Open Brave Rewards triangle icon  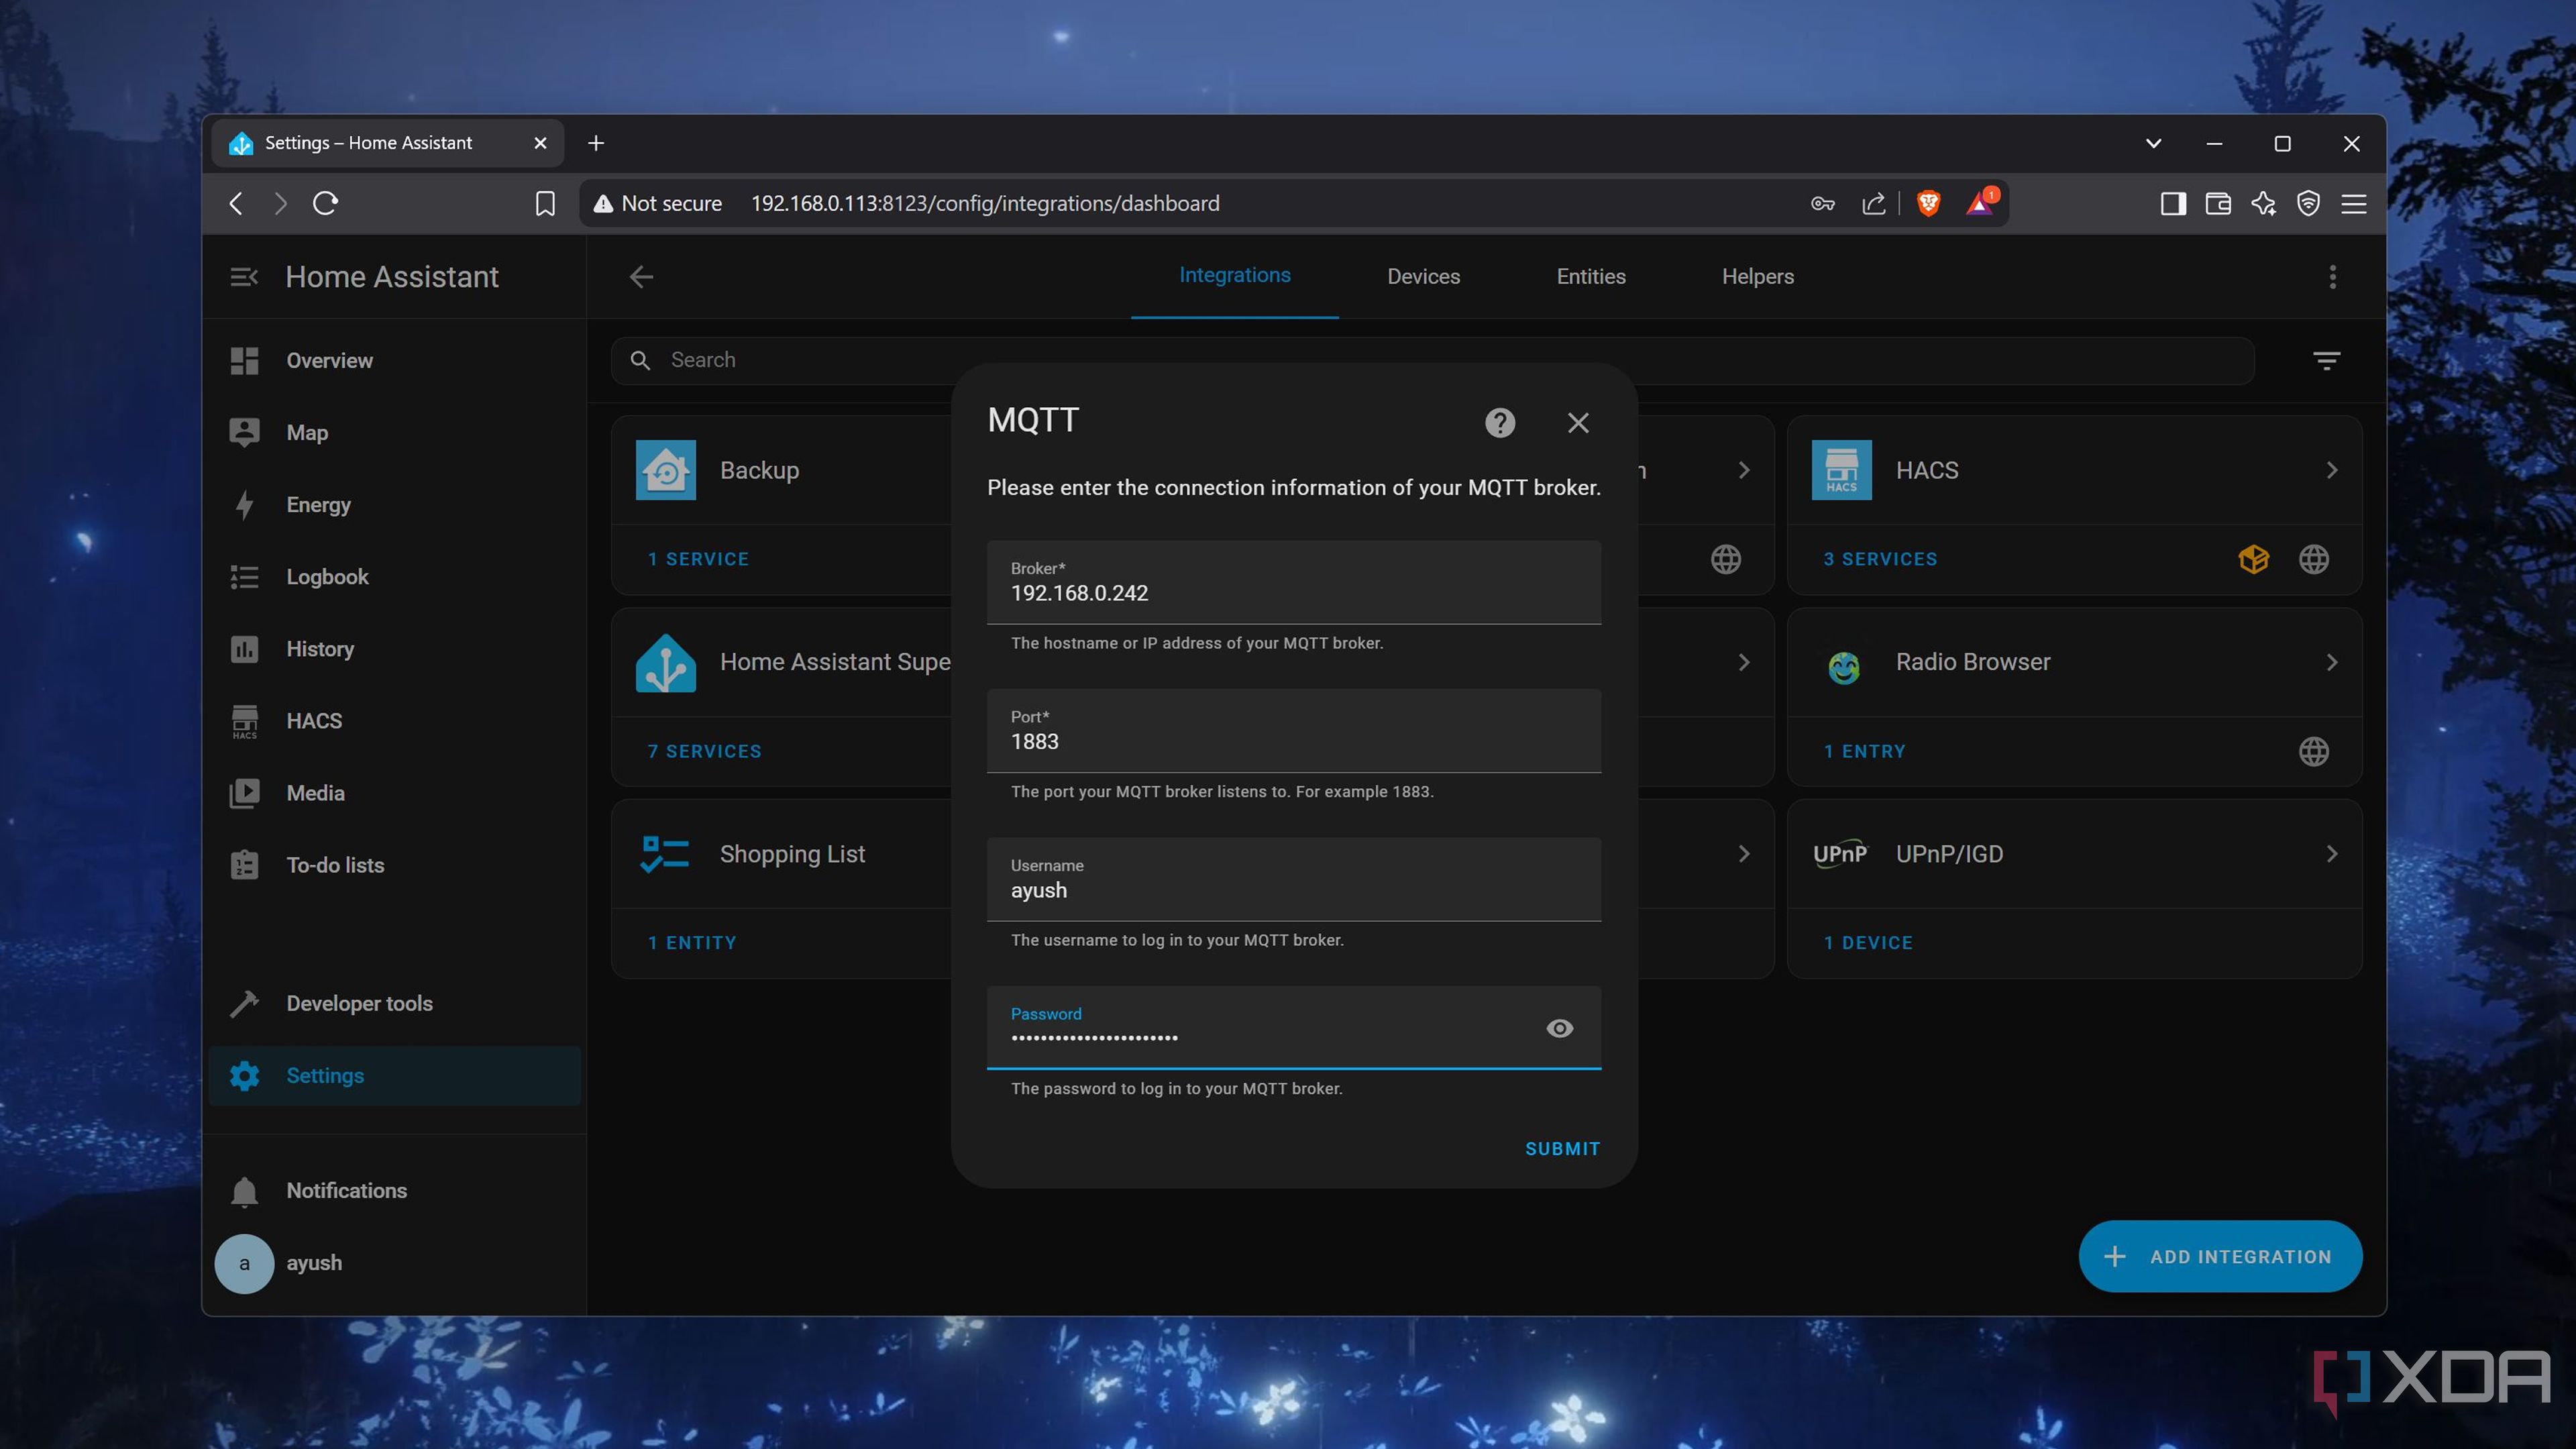click(1980, 203)
